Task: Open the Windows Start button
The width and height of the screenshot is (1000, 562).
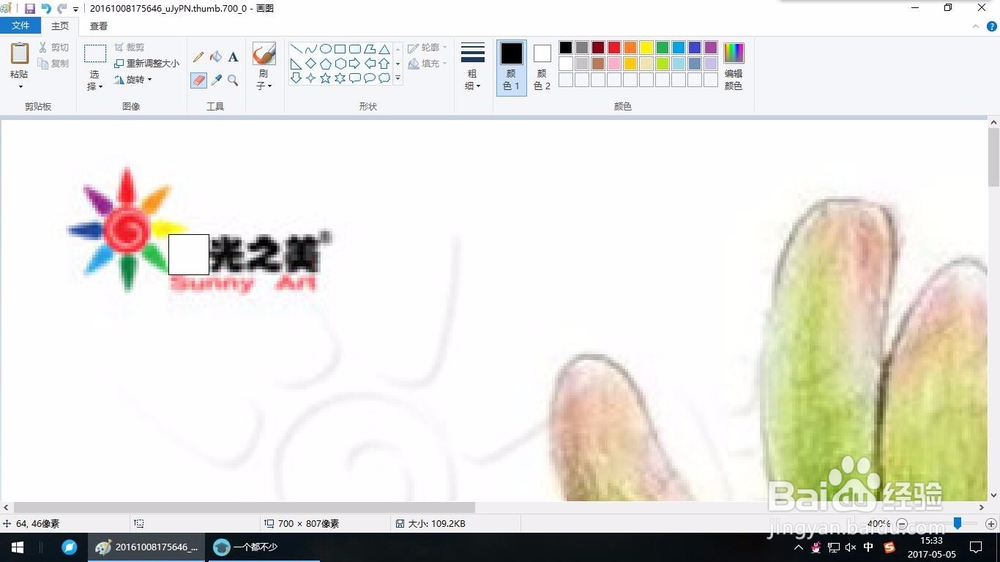Action: [17, 547]
